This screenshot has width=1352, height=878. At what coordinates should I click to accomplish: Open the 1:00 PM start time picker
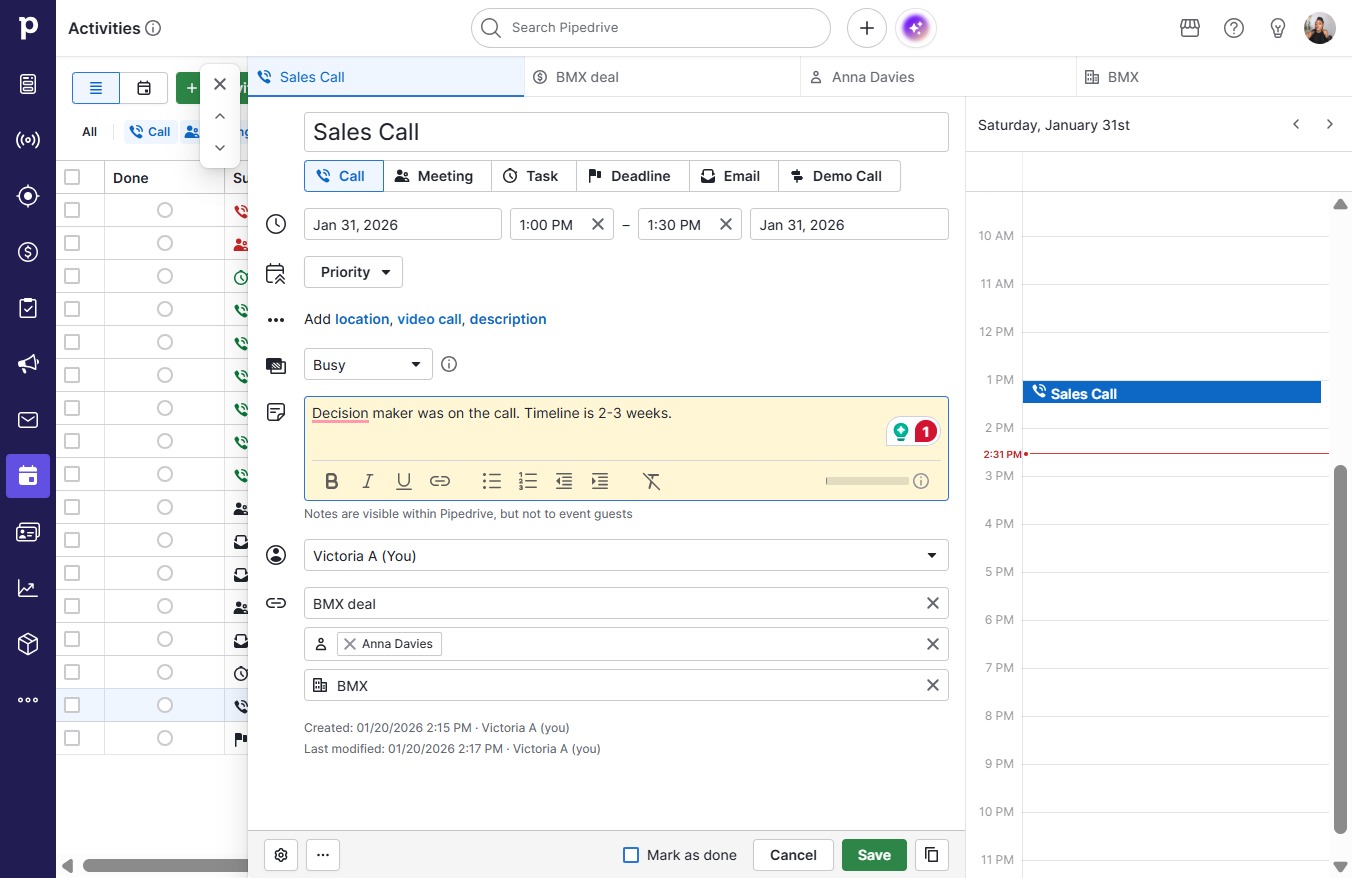coord(548,224)
